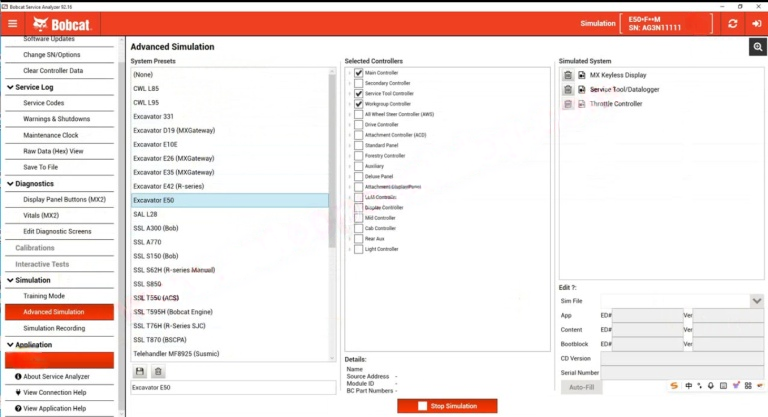
Task: Open About Service Analyzer link
Action: (56, 376)
